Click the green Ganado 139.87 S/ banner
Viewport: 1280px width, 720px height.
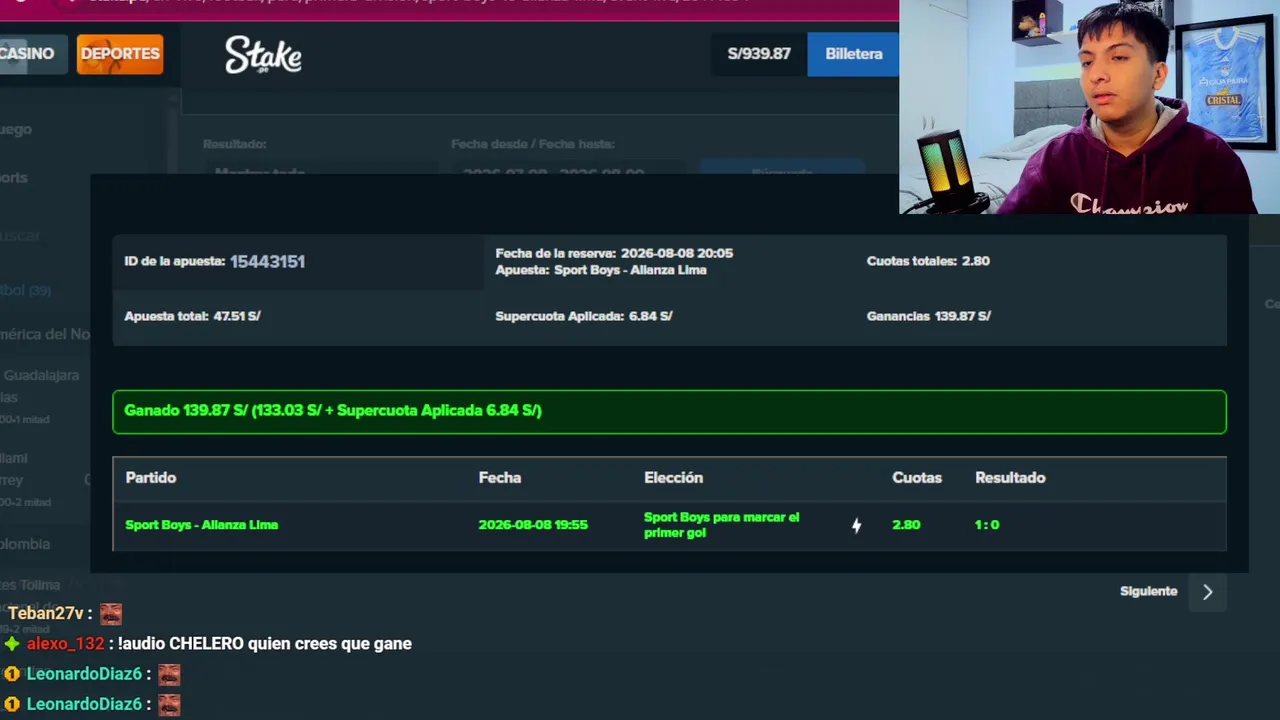tap(669, 412)
